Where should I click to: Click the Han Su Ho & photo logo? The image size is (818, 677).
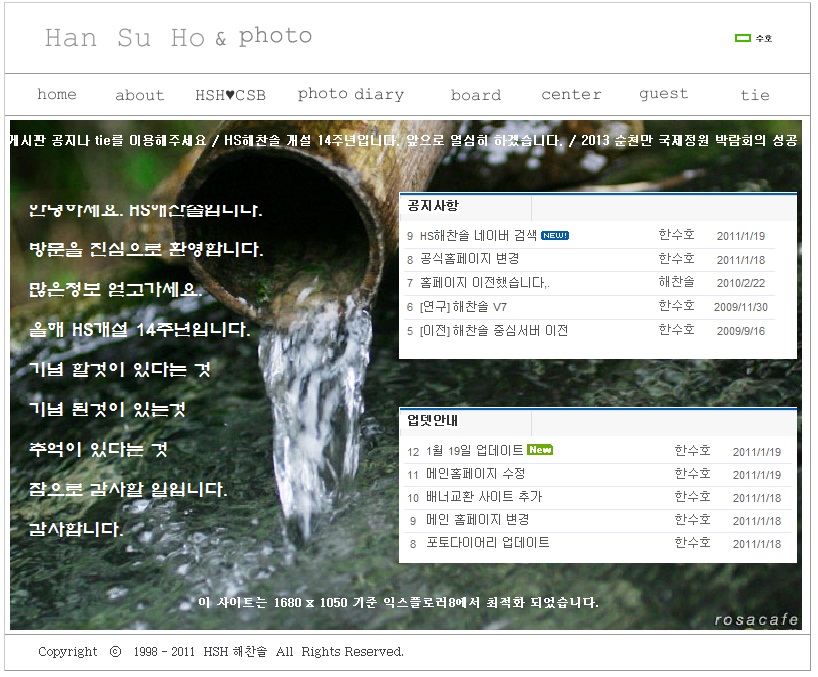pos(178,38)
